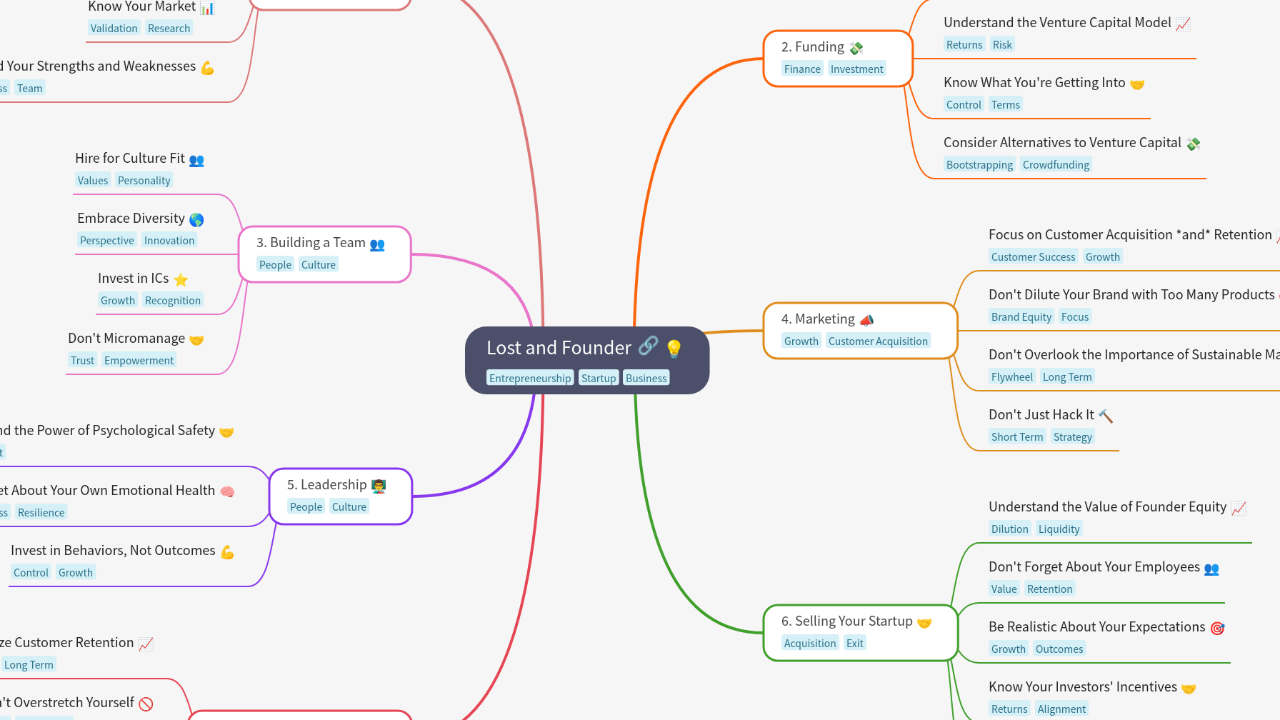This screenshot has width=1280, height=720.
Task: Select the 4. Marketing node
Action: 860,330
